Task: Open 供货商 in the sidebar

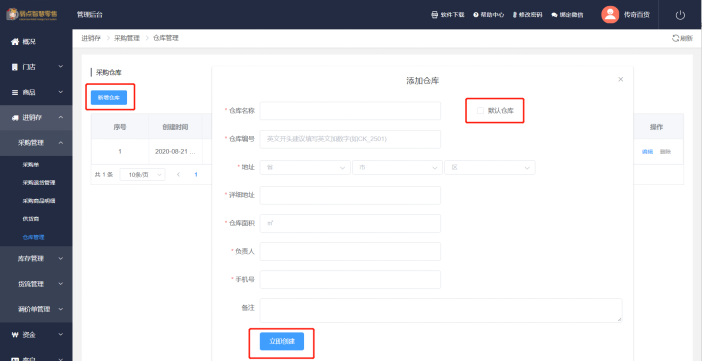Action: pos(31,218)
